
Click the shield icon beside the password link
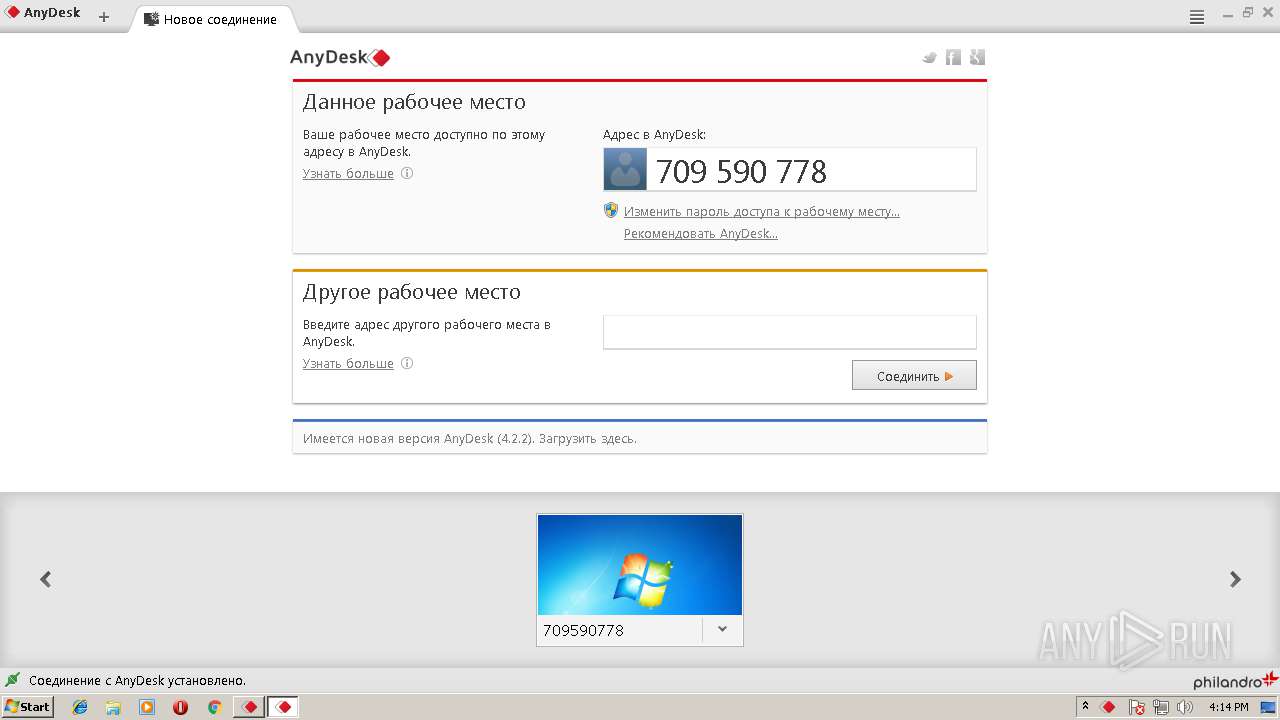[x=611, y=210]
